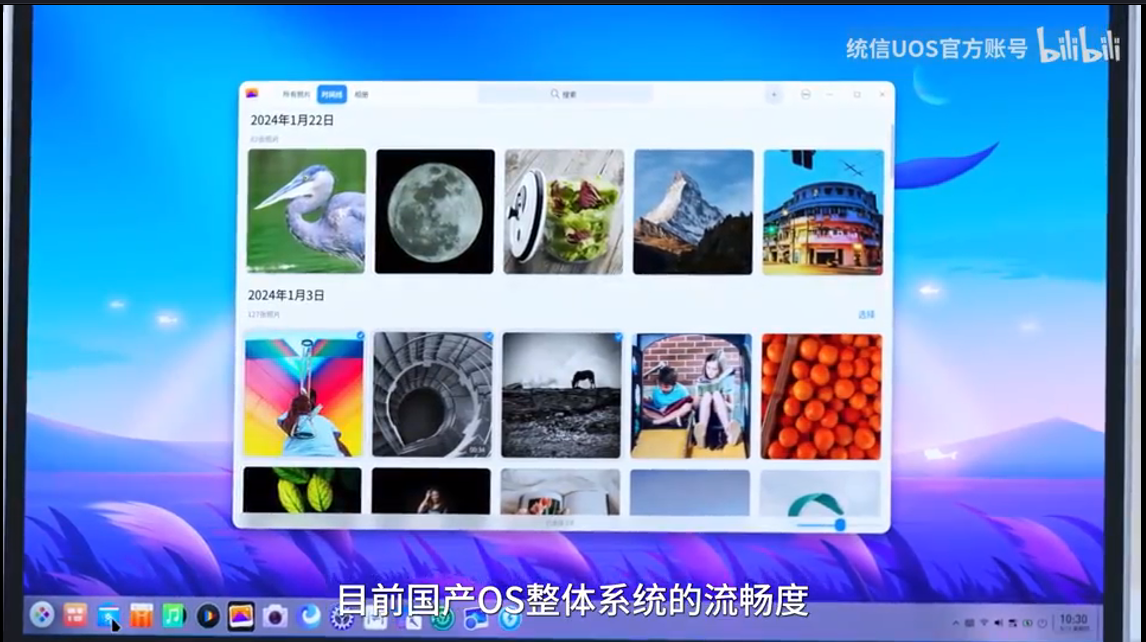
Task: Uncheck the checkmark on horse photo
Action: click(x=618, y=337)
